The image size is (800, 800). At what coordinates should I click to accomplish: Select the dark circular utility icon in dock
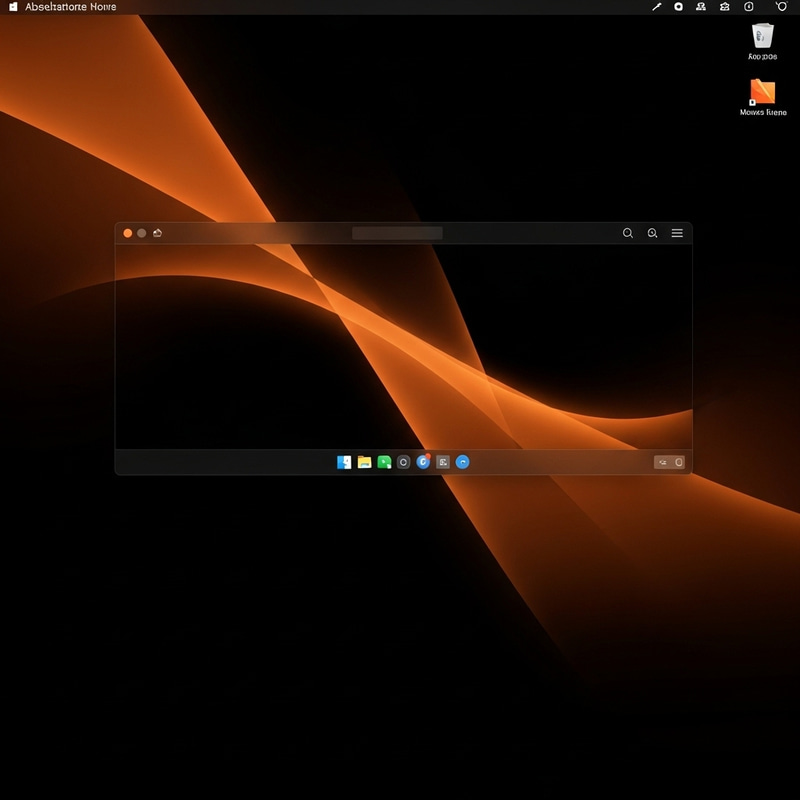pyautogui.click(x=404, y=462)
